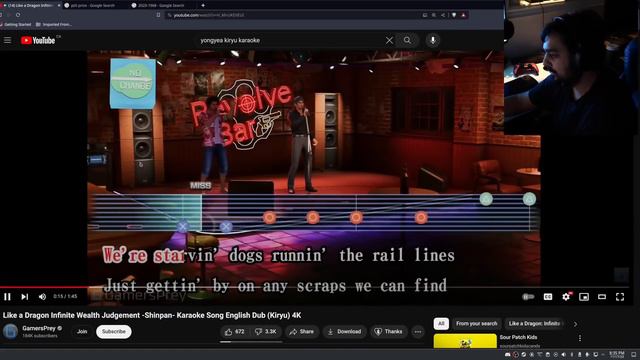Submit search with magnifying glass button
Image resolution: width=640 pixels, height=360 pixels.
coord(407,40)
